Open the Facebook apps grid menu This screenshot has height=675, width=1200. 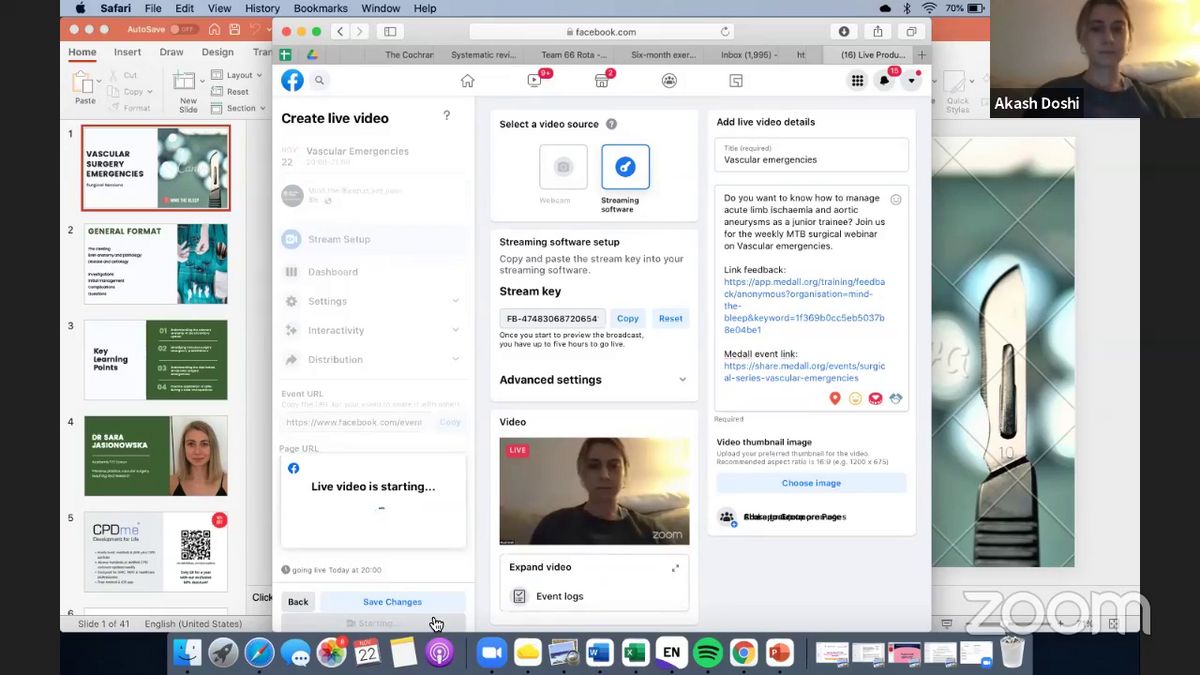[x=857, y=81]
